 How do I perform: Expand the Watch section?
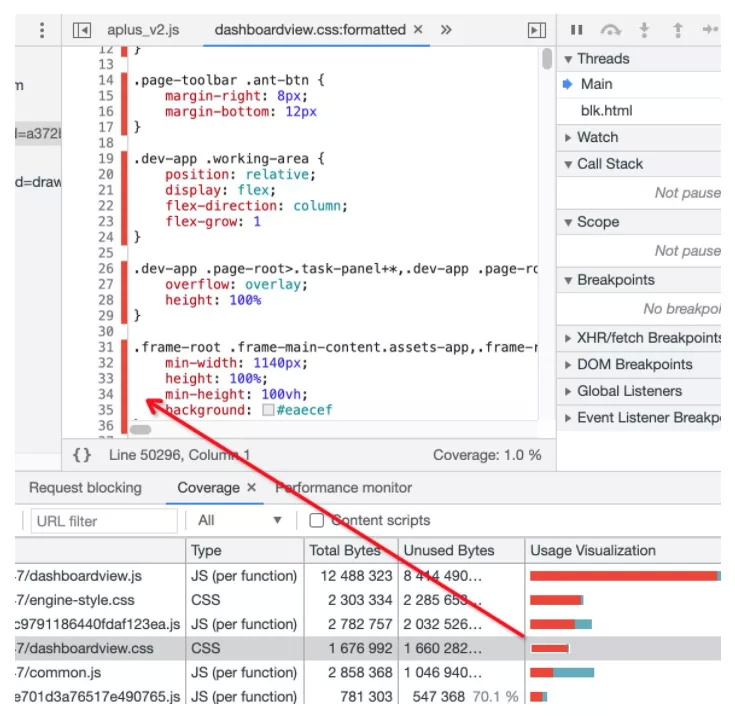[597, 137]
